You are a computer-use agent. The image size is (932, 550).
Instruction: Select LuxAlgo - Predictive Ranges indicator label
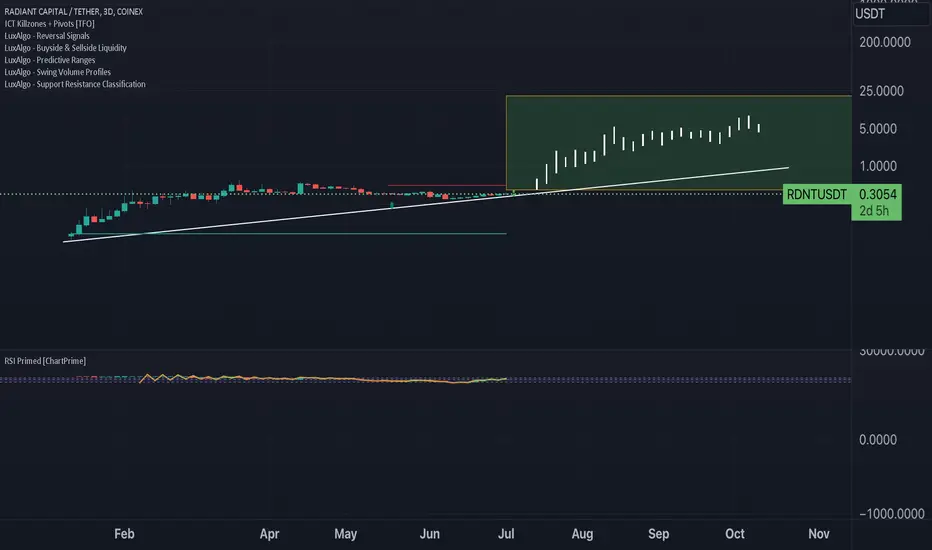coord(49,60)
